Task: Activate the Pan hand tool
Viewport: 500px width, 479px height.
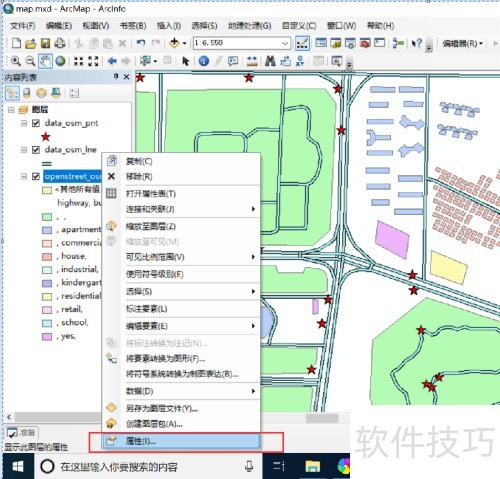Action: (x=45, y=61)
